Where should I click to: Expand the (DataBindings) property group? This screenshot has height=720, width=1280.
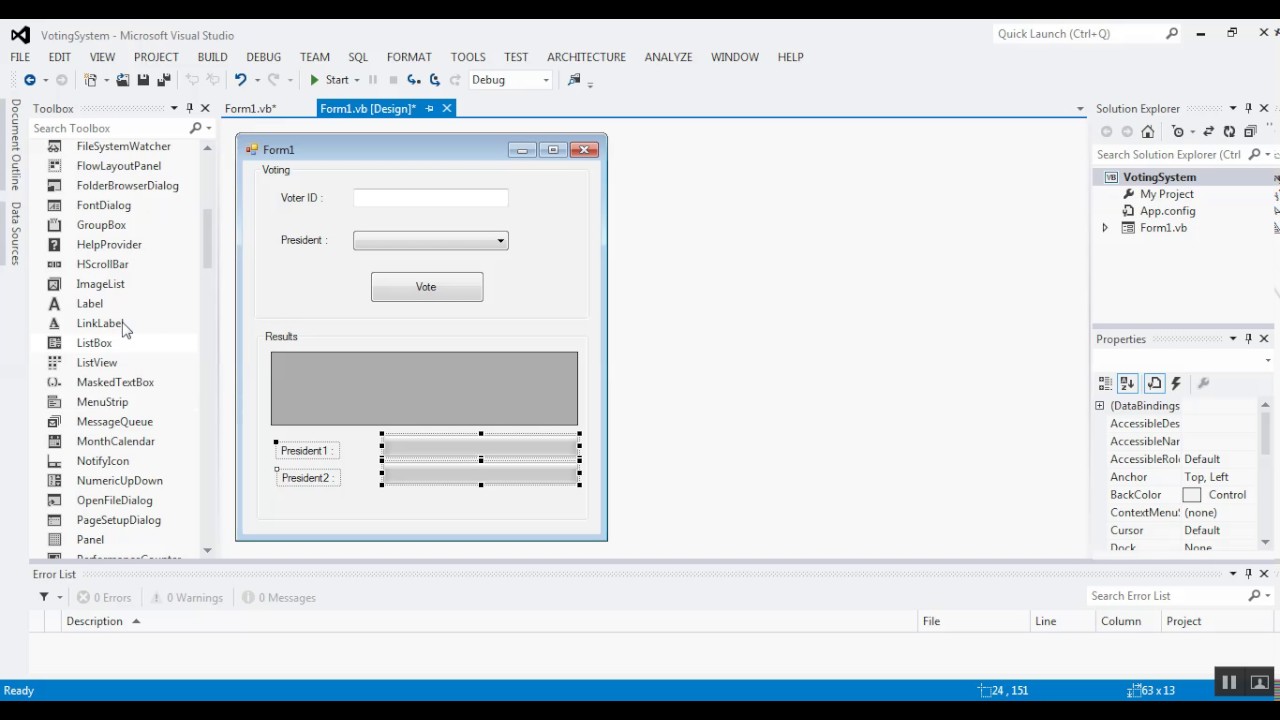click(1100, 406)
